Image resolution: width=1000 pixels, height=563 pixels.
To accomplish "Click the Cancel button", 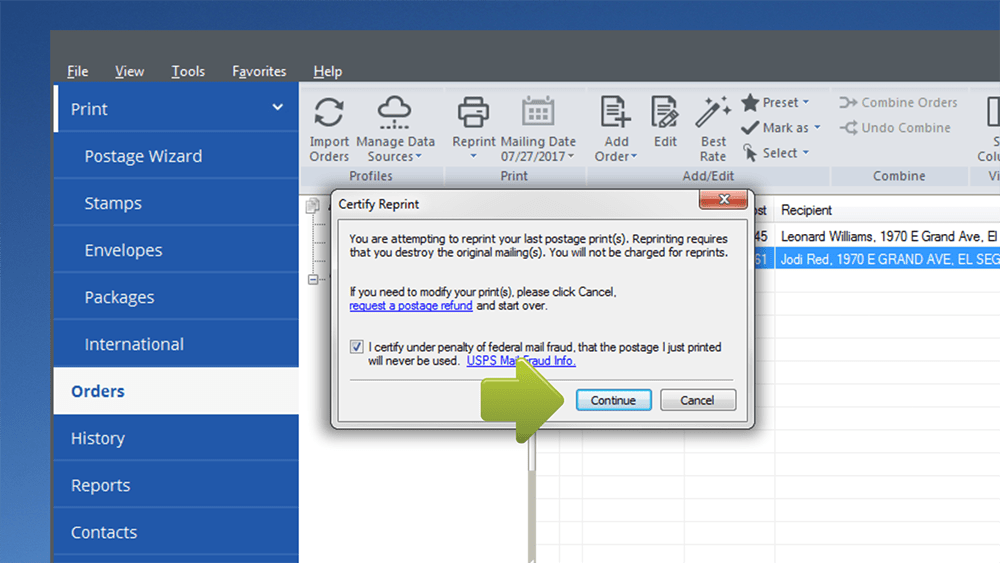I will tap(697, 400).
